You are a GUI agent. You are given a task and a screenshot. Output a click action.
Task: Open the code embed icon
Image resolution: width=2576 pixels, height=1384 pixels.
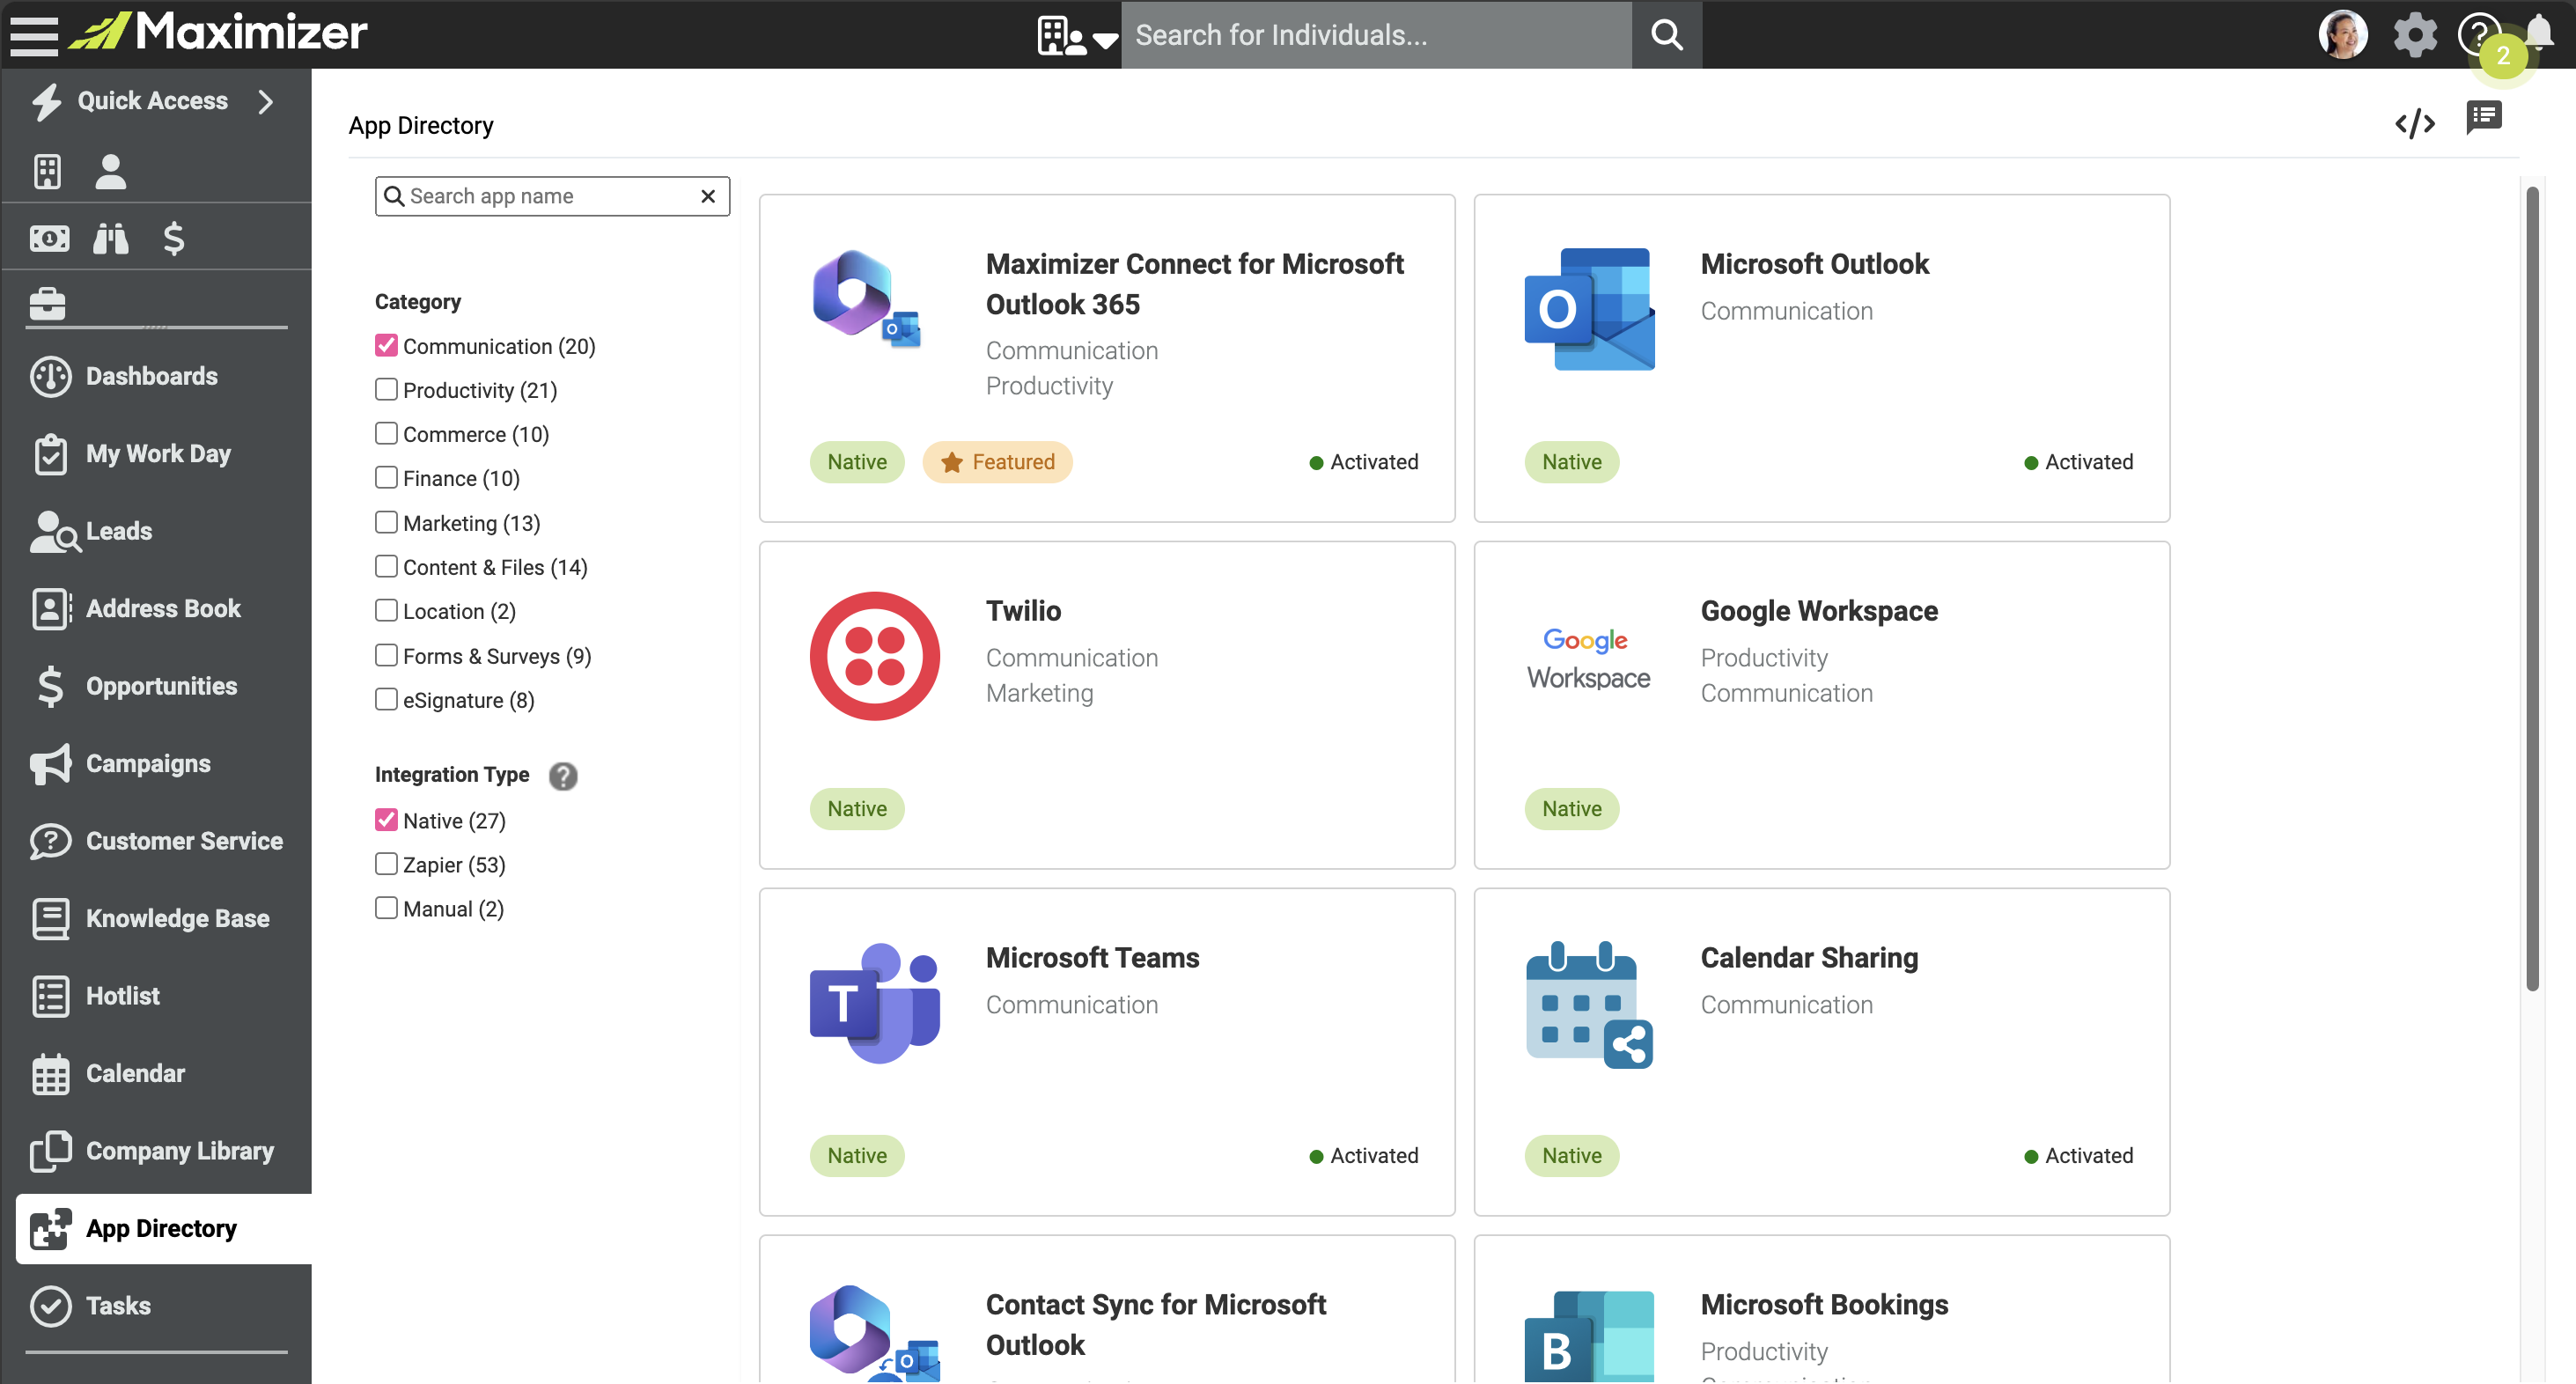point(2414,123)
